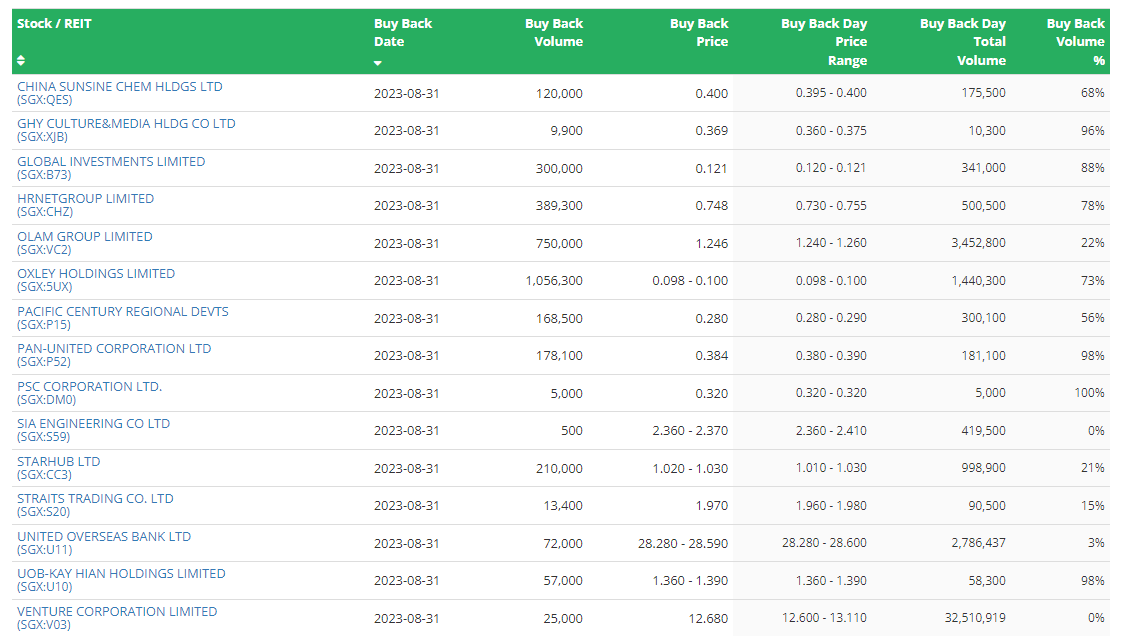Sort by Buy Back Price column header

tap(698, 33)
